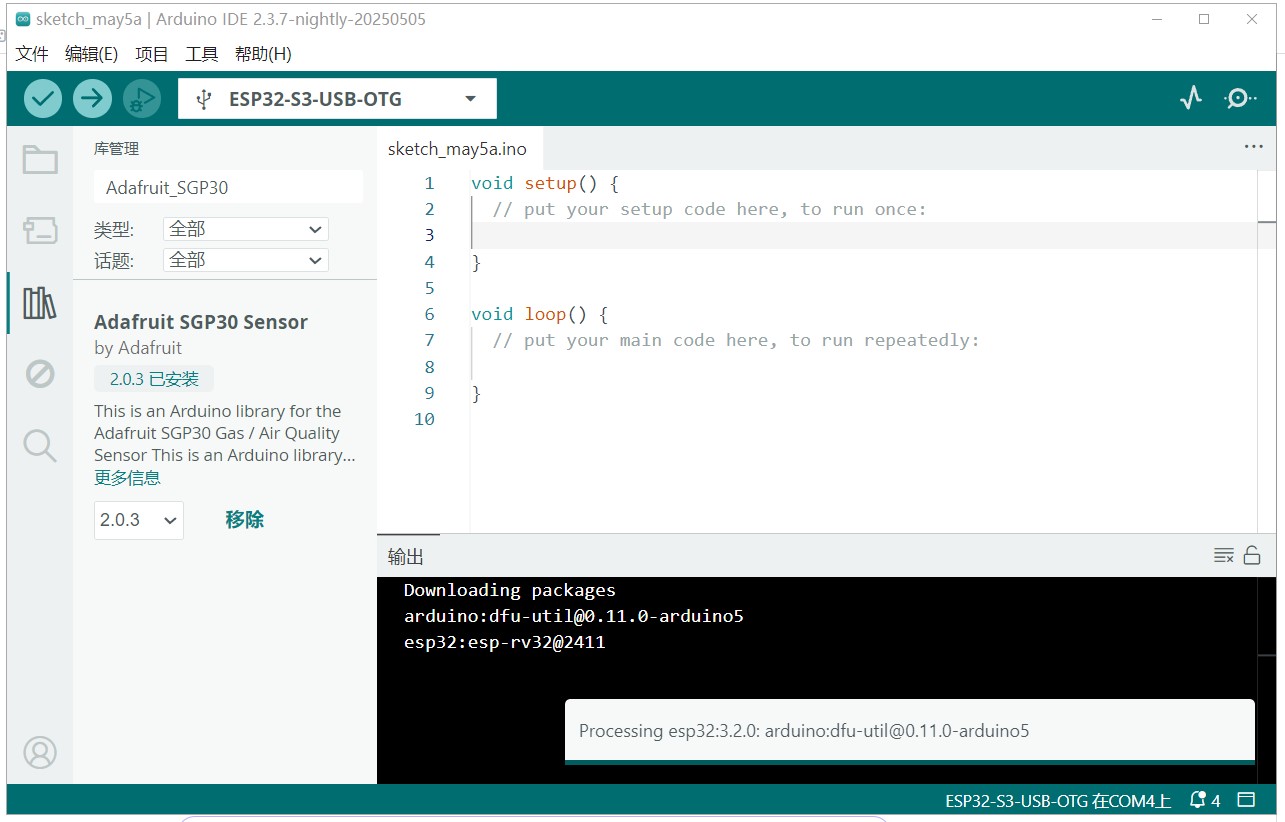Click the 移除 button

[x=245, y=520]
